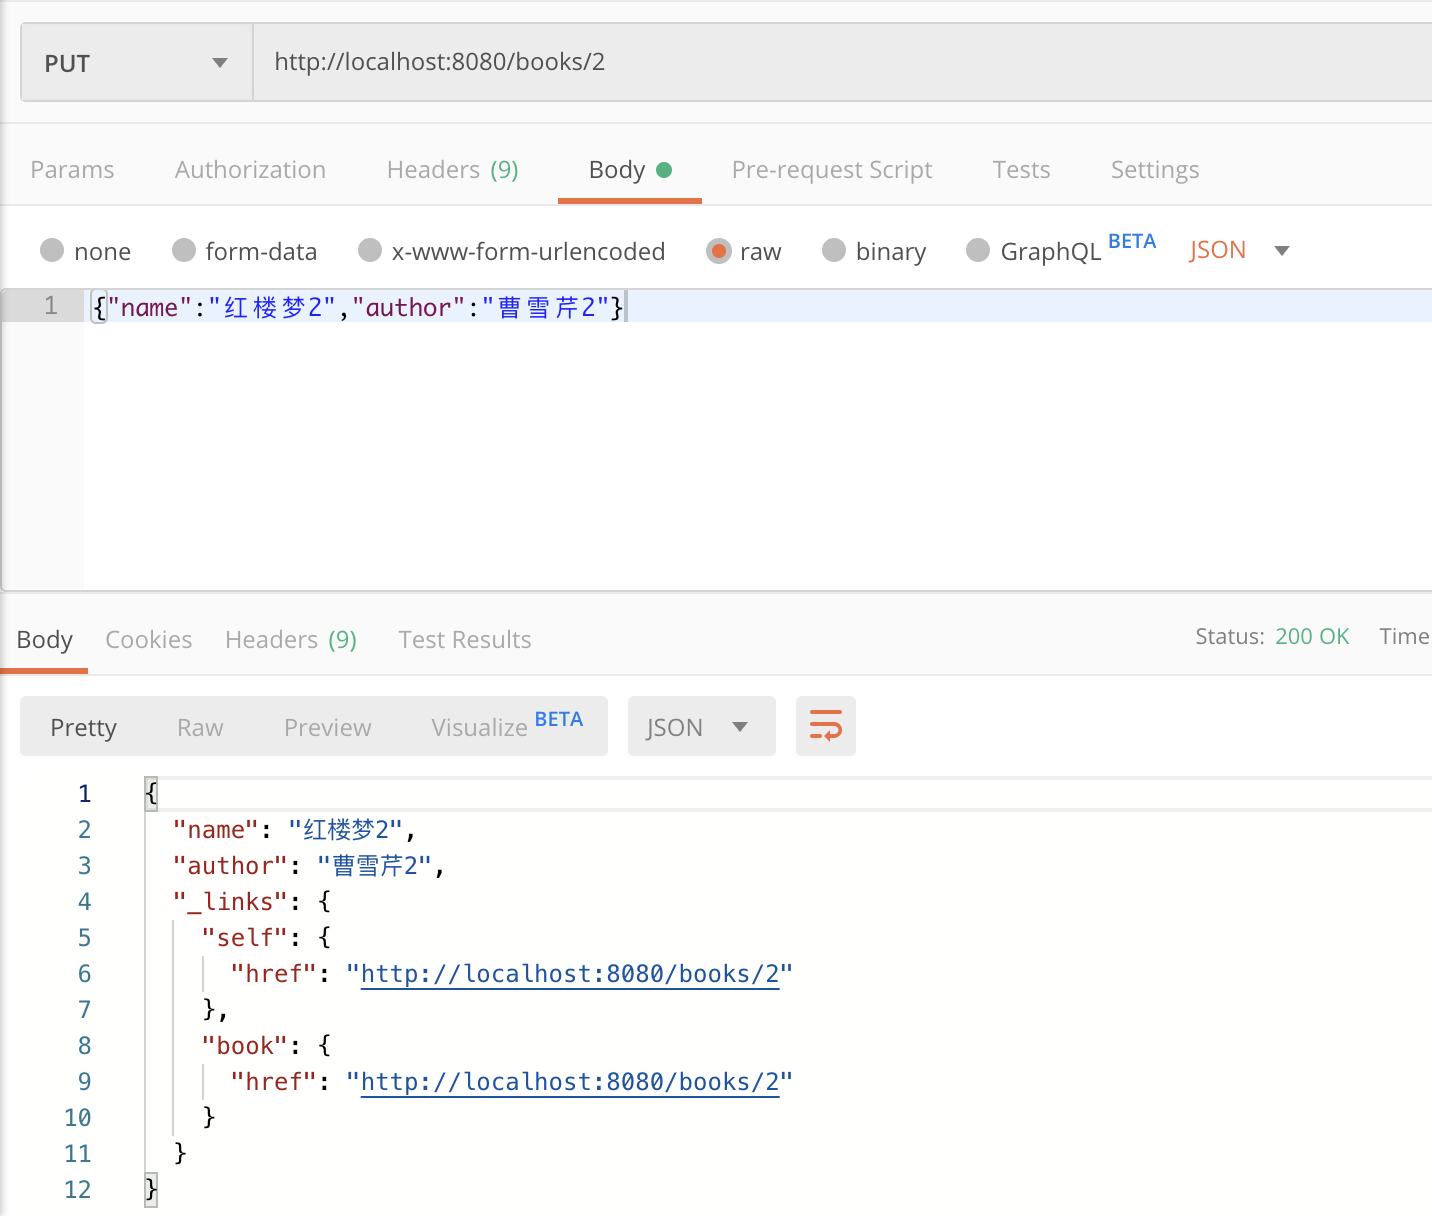Click the request URL input field
Screen dimensions: 1432x1216
point(600,61)
